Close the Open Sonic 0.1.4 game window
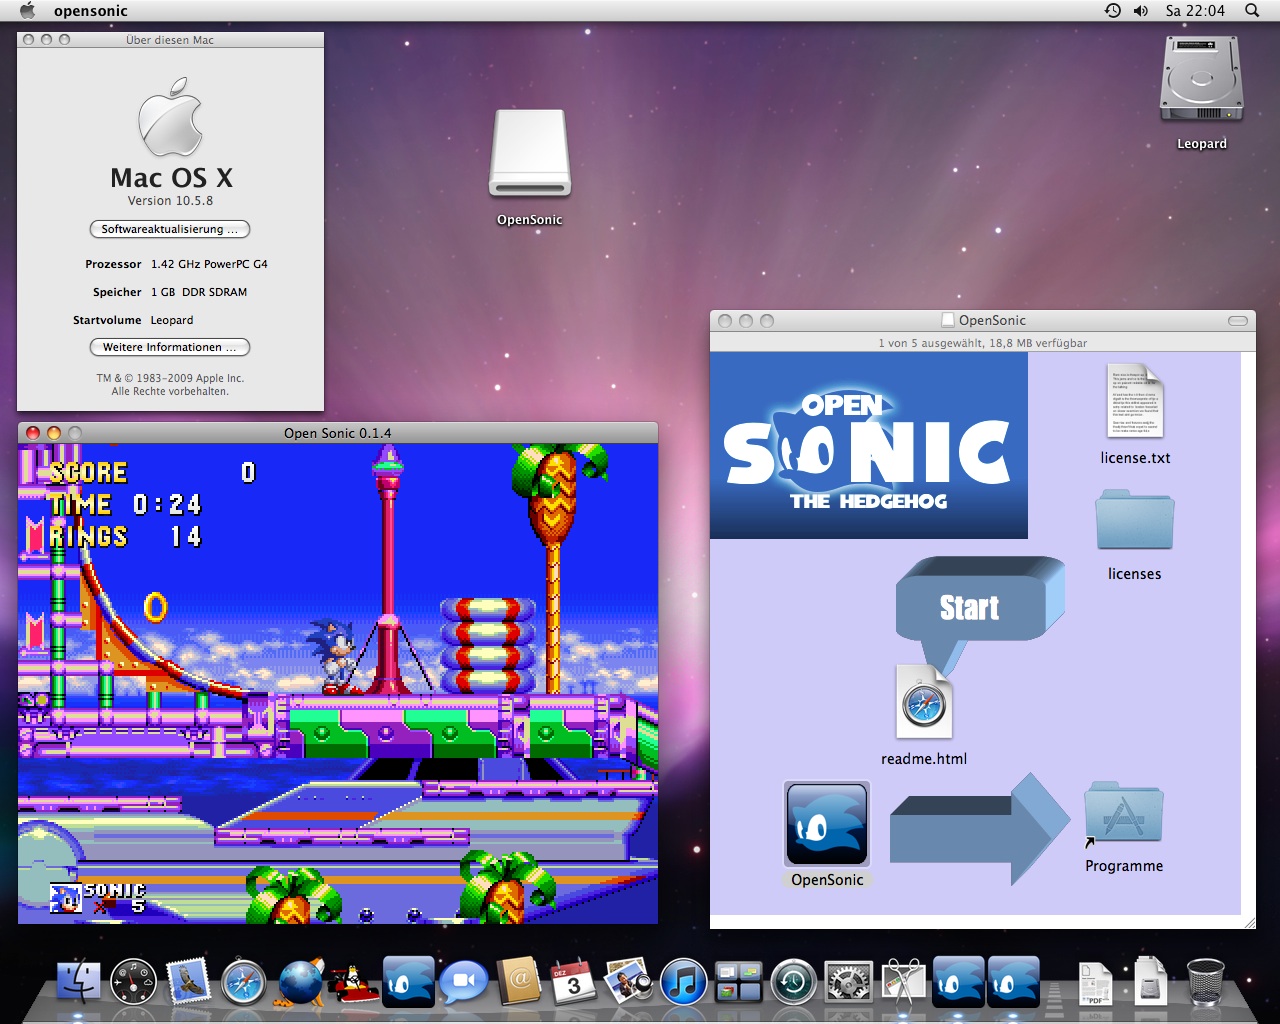Viewport: 1280px width, 1024px height. click(33, 433)
